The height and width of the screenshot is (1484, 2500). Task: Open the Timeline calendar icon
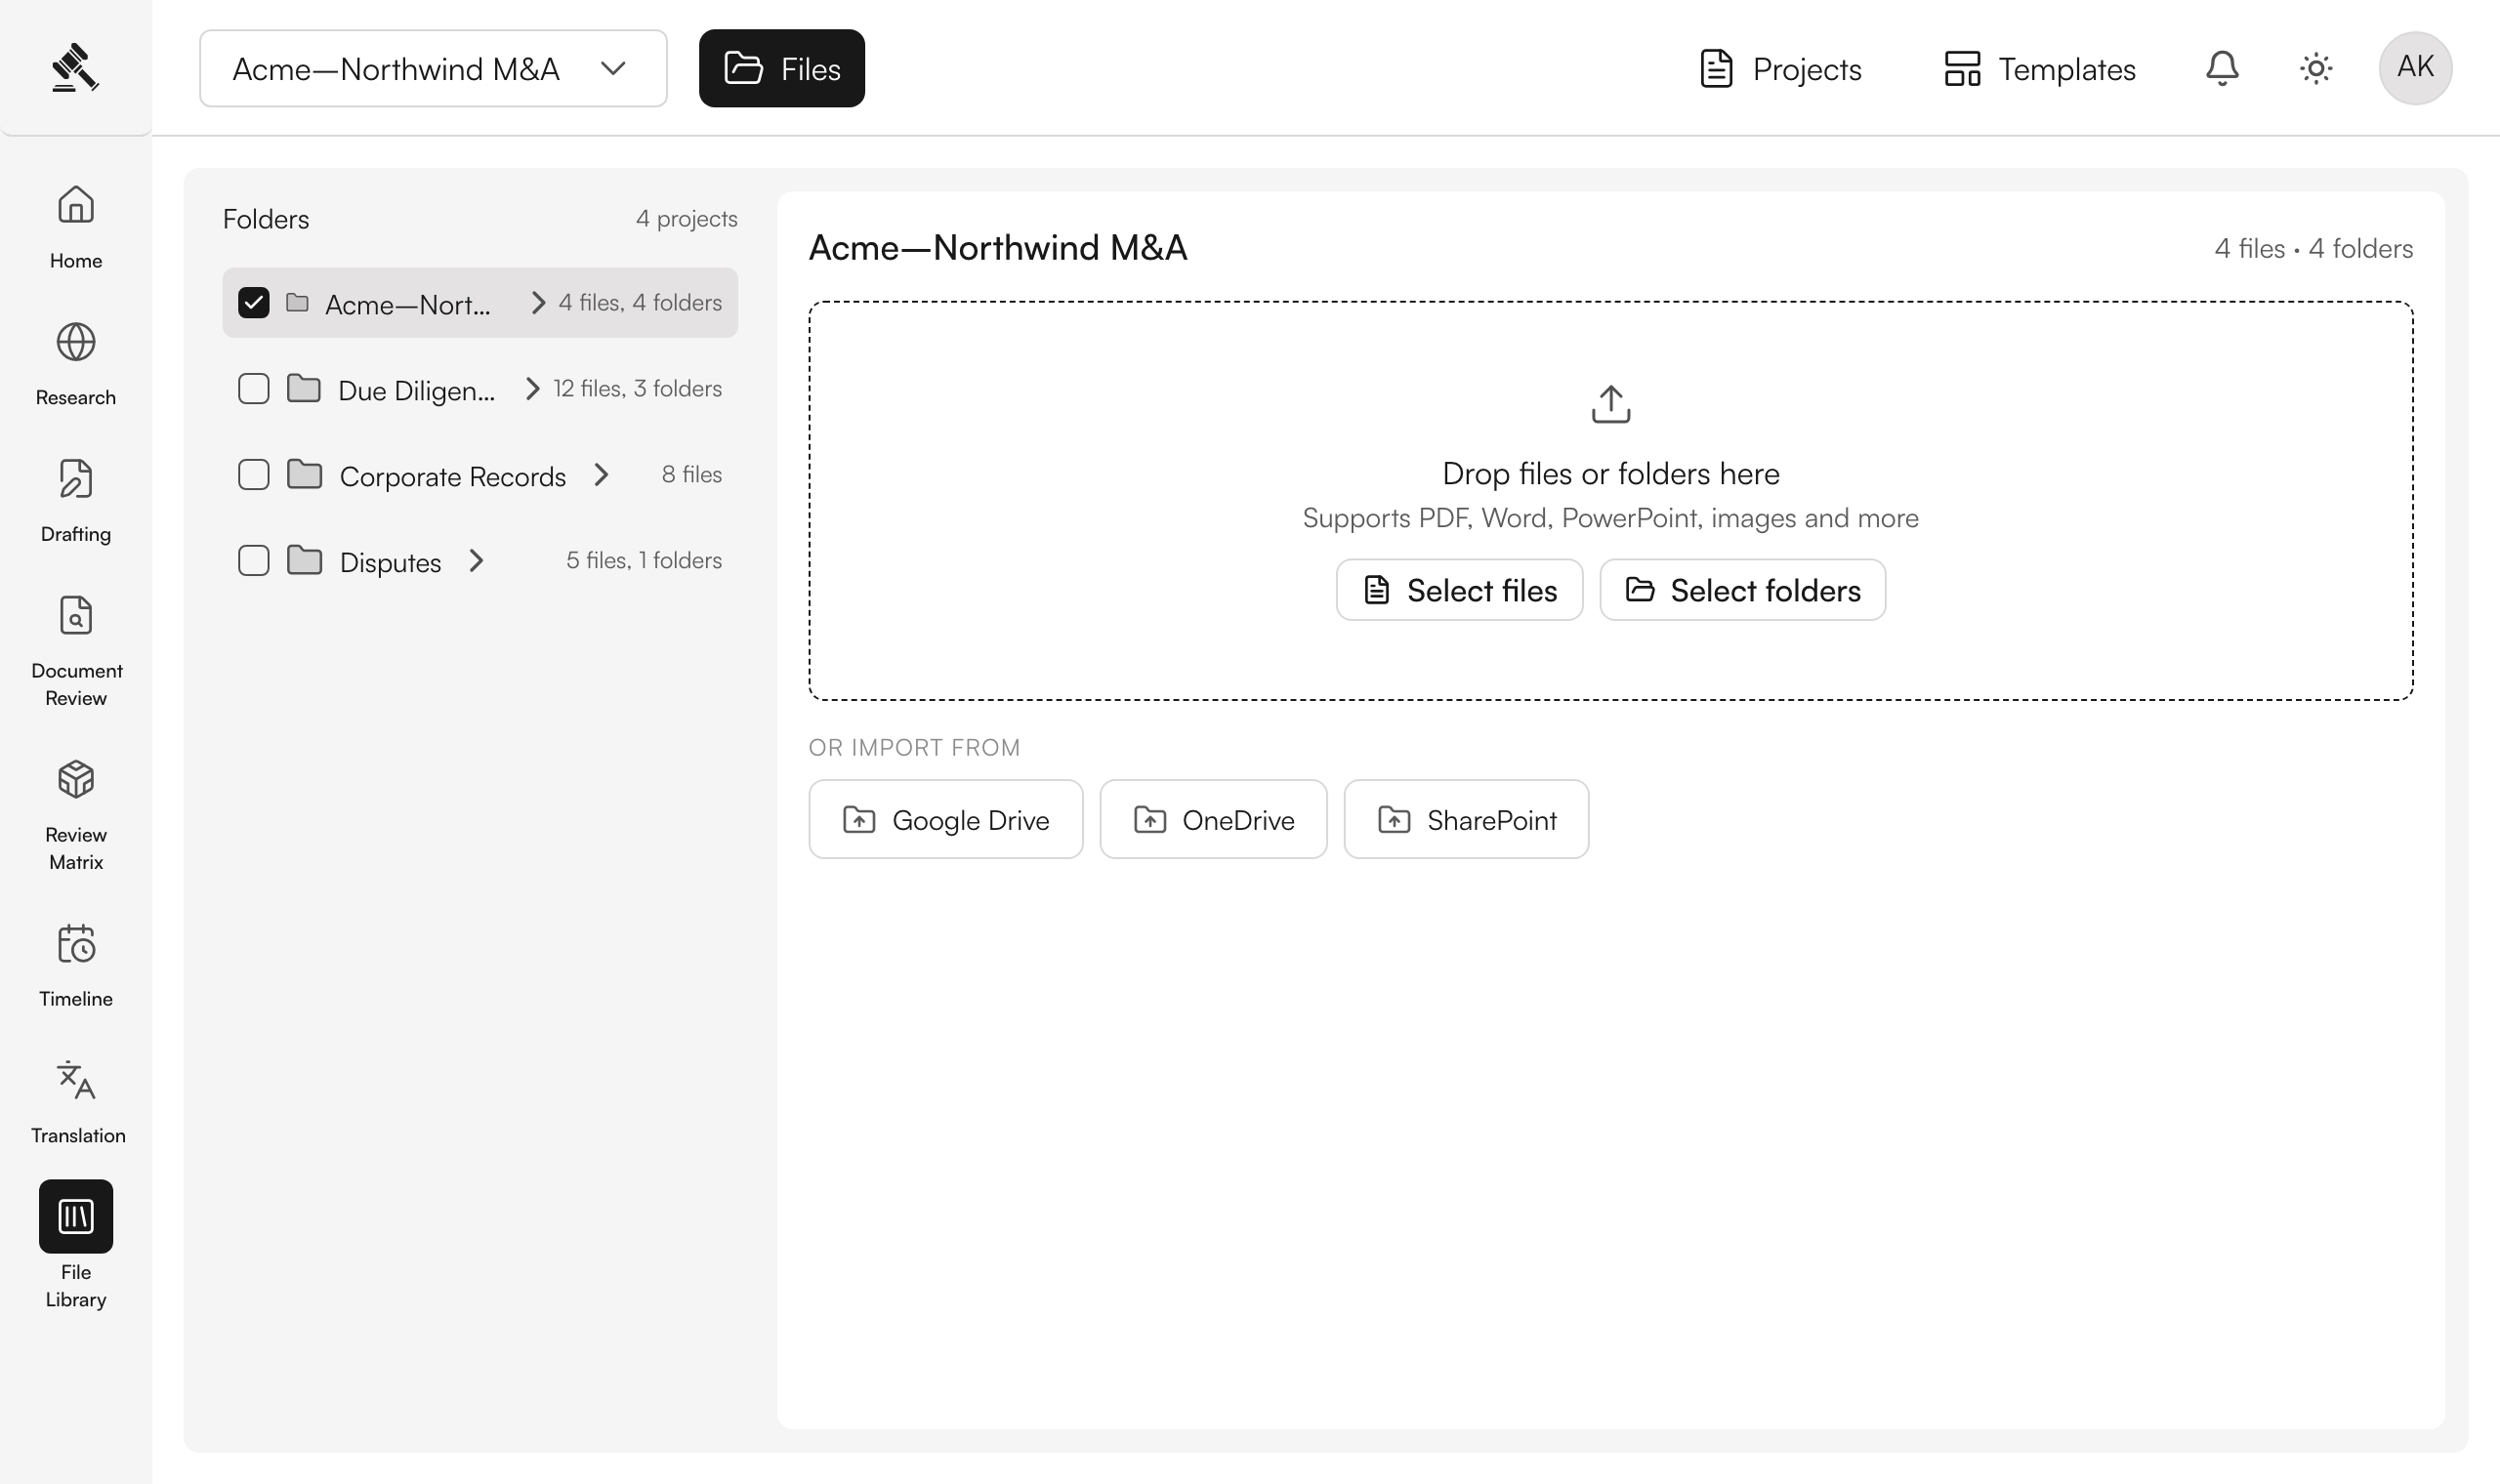coord(76,943)
